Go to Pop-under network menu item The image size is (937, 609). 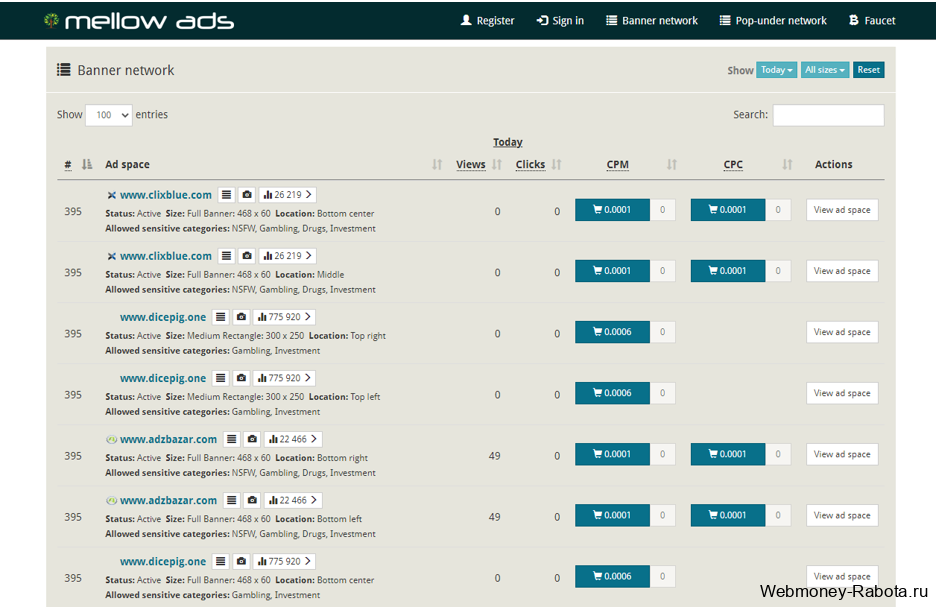tap(773, 20)
